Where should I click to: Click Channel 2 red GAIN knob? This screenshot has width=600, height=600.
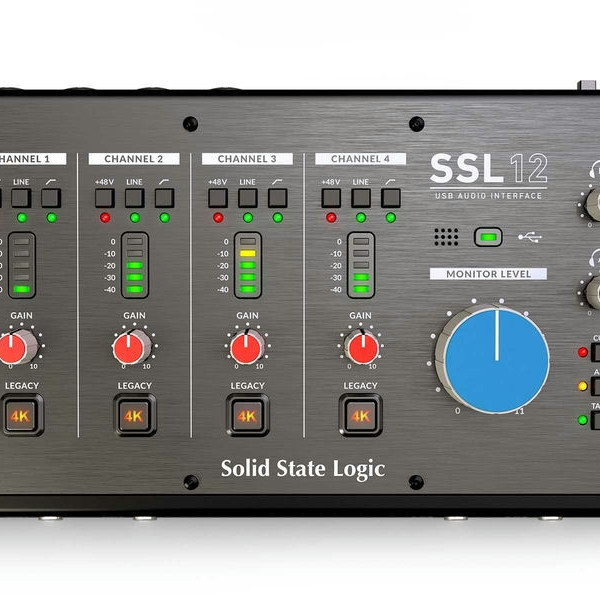click(x=128, y=349)
